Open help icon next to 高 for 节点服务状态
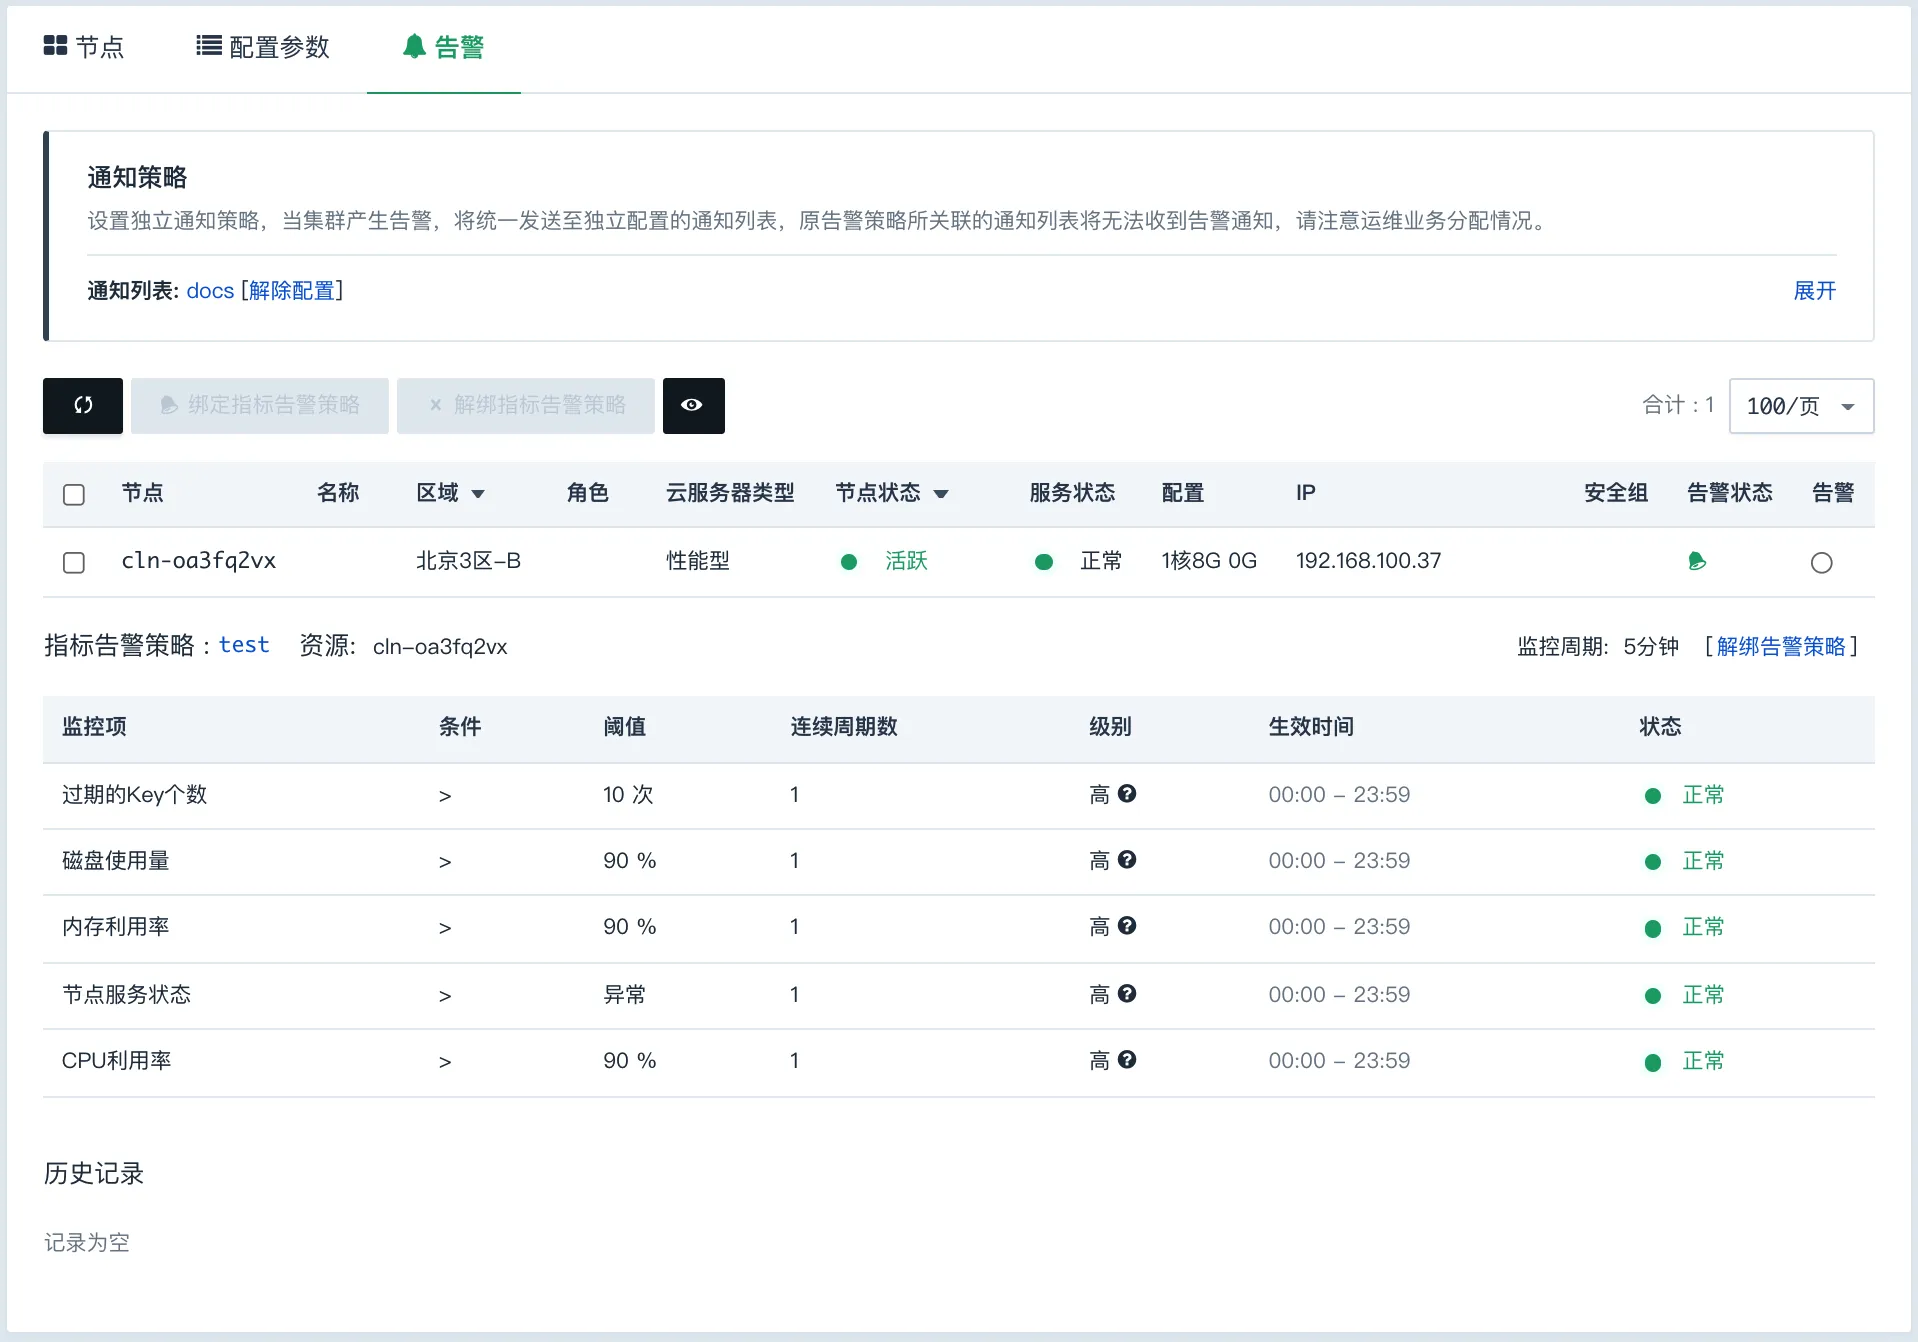 coord(1127,993)
